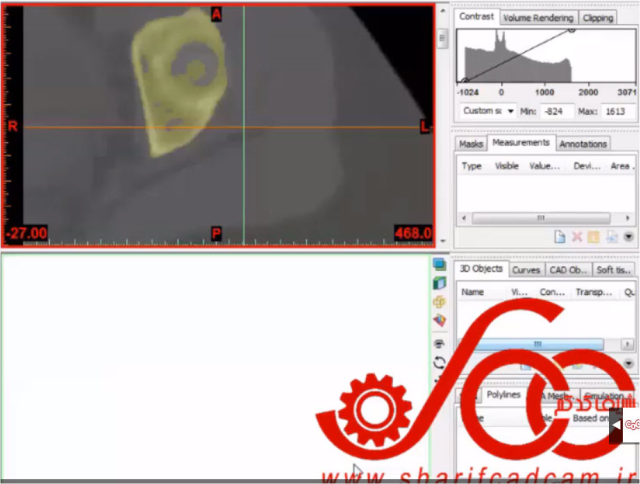Switch to the Contrast tab
The height and width of the screenshot is (484, 640).
click(476, 17)
